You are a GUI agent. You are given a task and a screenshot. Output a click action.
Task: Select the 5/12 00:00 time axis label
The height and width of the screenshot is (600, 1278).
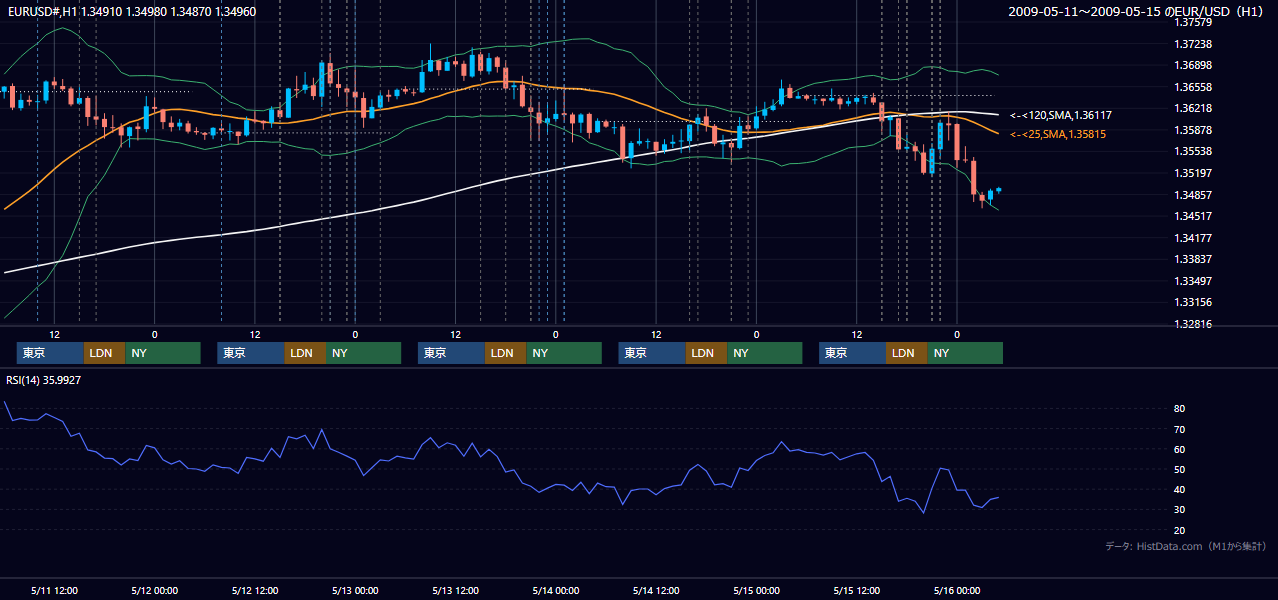pos(154,591)
